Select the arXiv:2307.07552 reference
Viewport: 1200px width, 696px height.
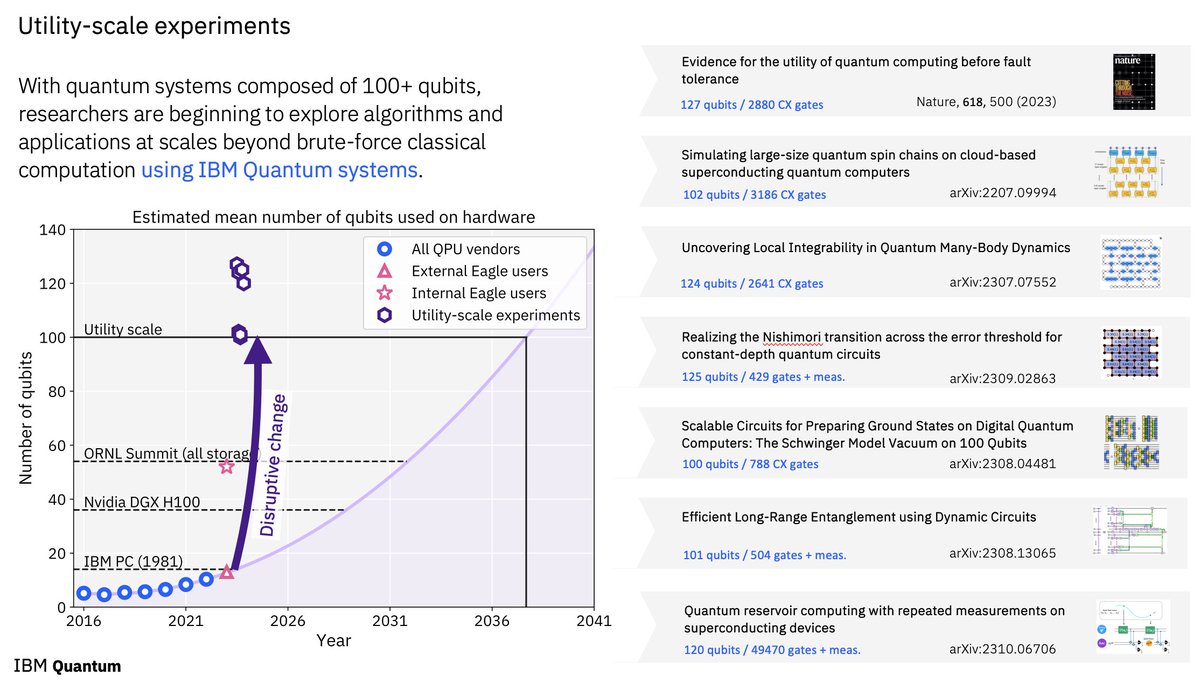1002,283
